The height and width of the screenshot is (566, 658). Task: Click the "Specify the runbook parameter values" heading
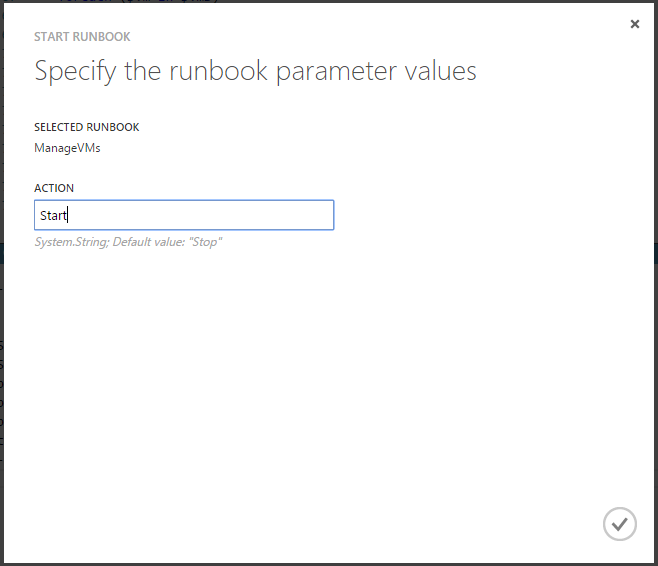pos(255,71)
